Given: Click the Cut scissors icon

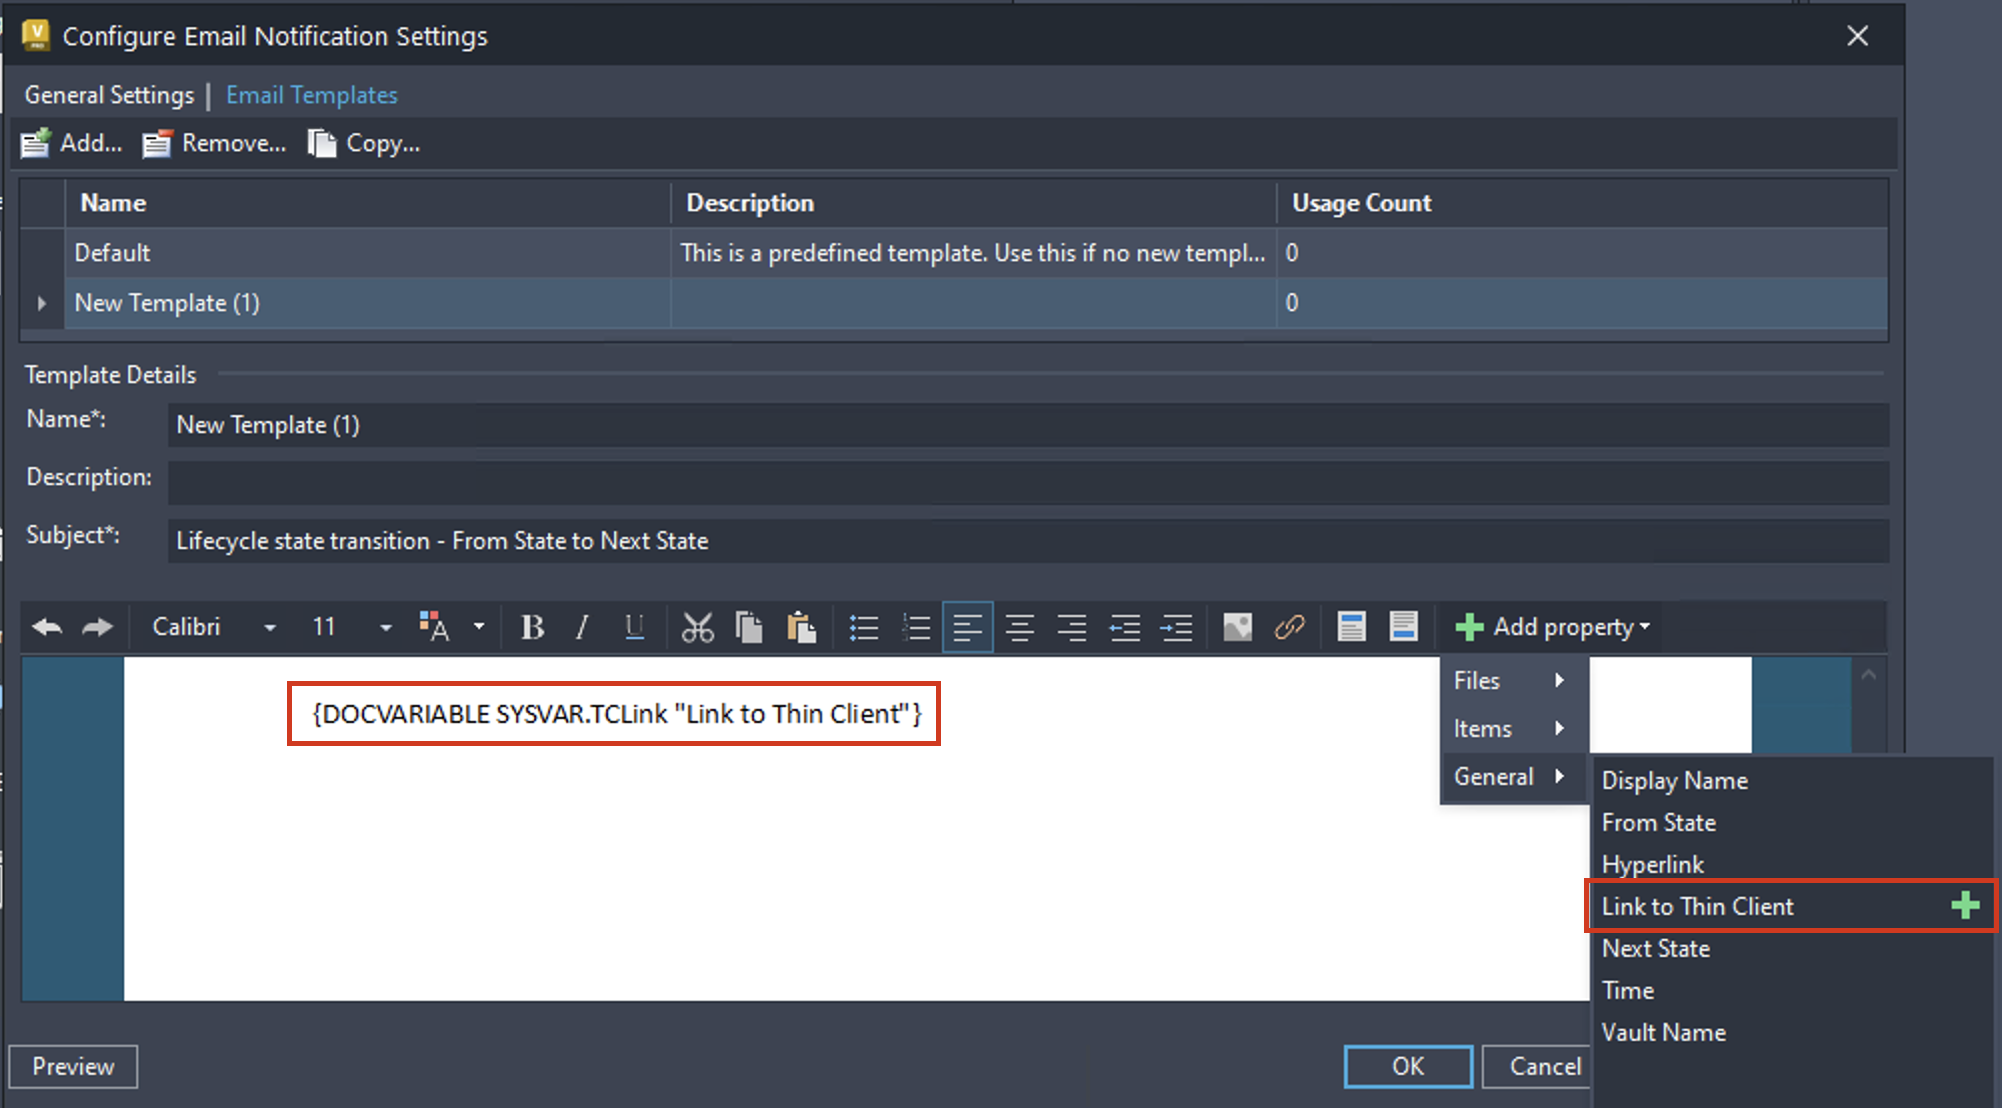Looking at the screenshot, I should [x=697, y=627].
